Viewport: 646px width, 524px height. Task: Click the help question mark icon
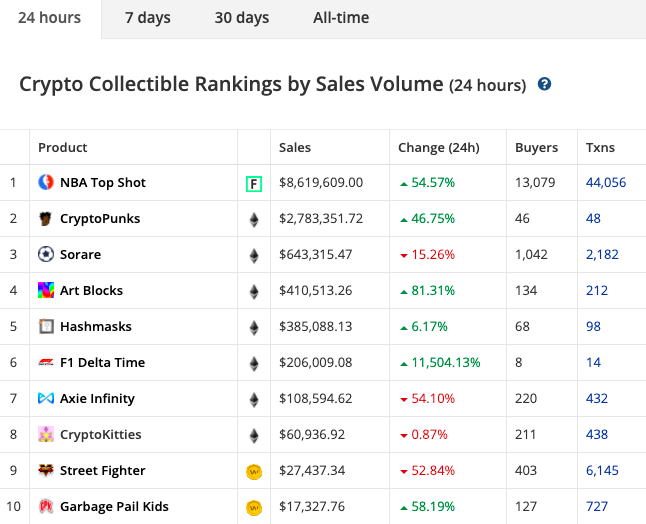tap(544, 84)
